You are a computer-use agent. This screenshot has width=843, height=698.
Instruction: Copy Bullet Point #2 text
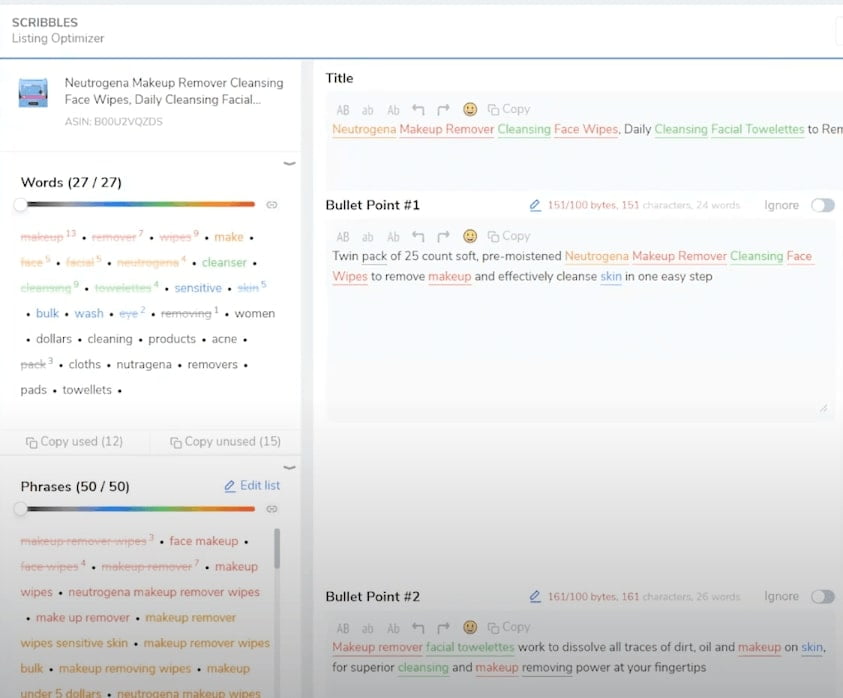coord(509,628)
